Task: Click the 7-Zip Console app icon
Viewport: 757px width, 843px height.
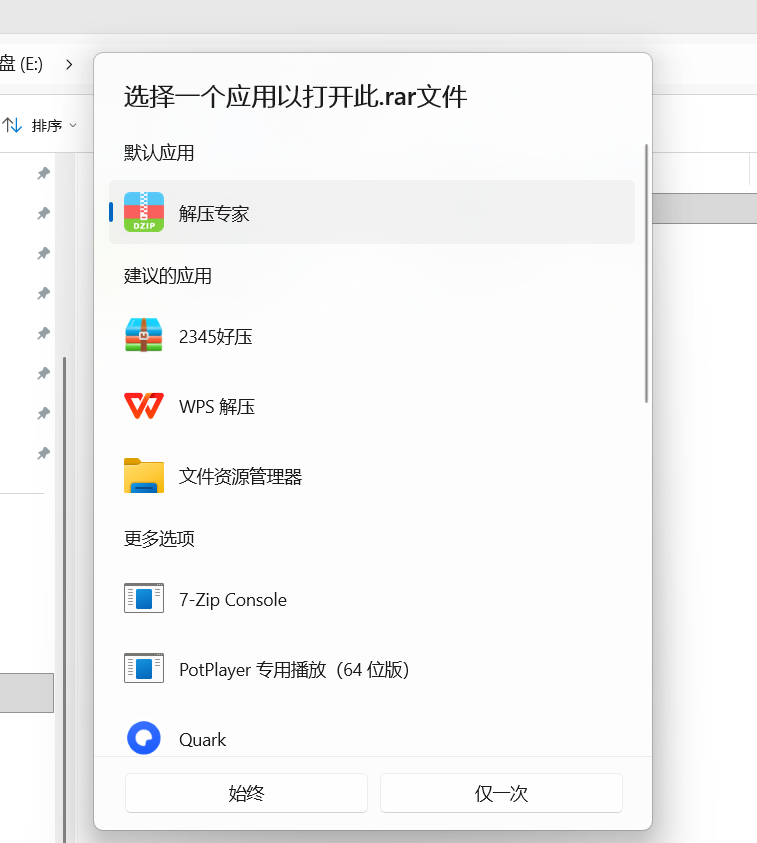Action: click(144, 598)
